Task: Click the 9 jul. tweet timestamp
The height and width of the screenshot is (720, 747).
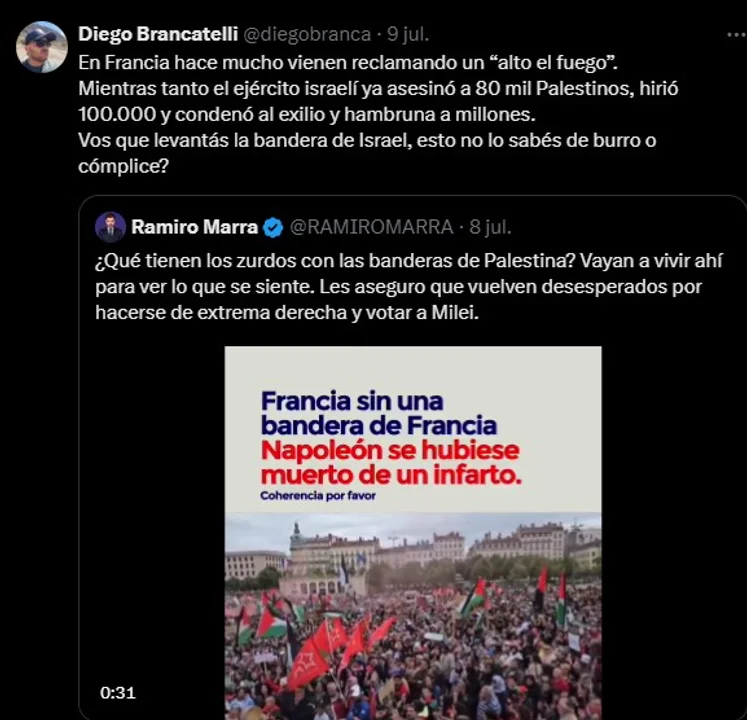Action: pyautogui.click(x=408, y=34)
